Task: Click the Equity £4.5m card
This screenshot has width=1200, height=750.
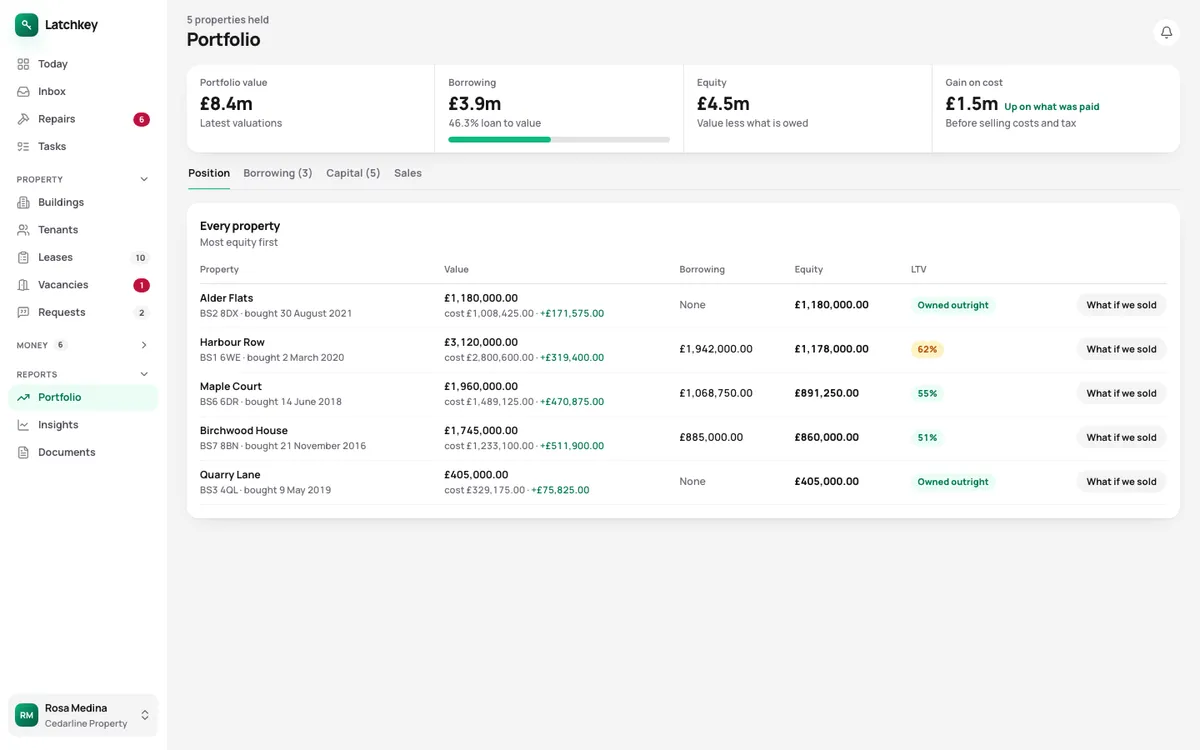Action: tap(808, 109)
